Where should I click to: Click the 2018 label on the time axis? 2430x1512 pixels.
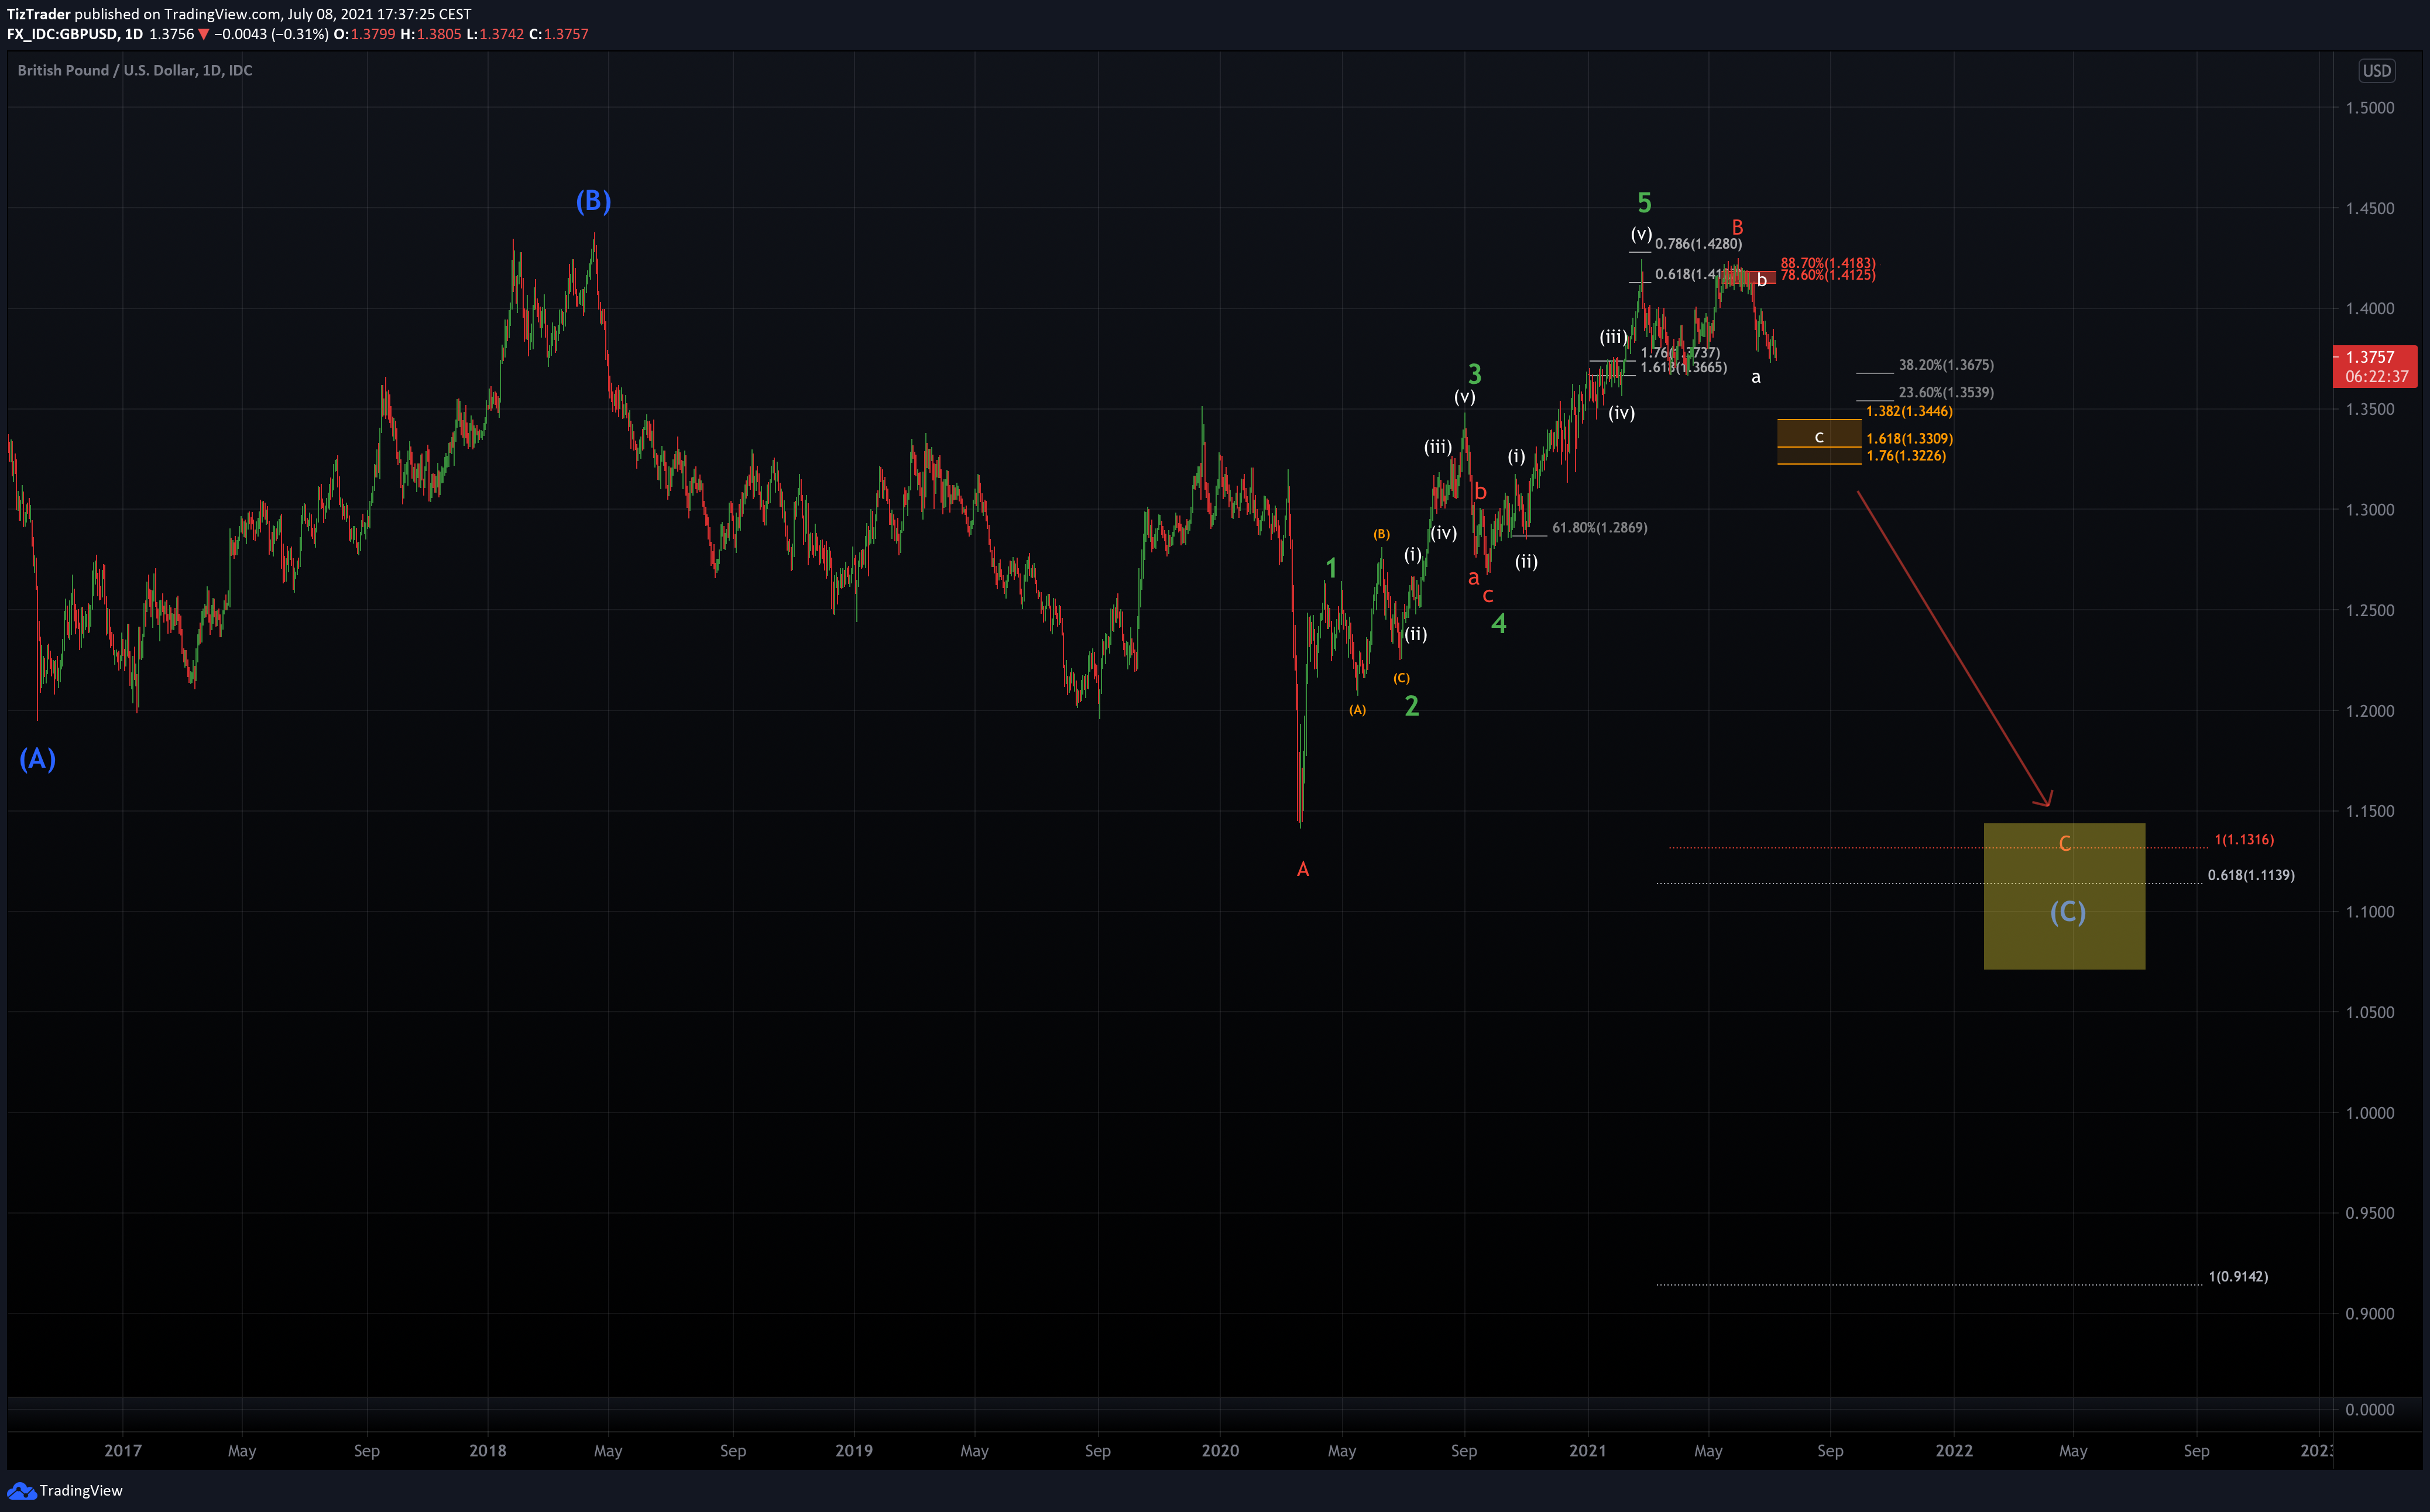[487, 1451]
